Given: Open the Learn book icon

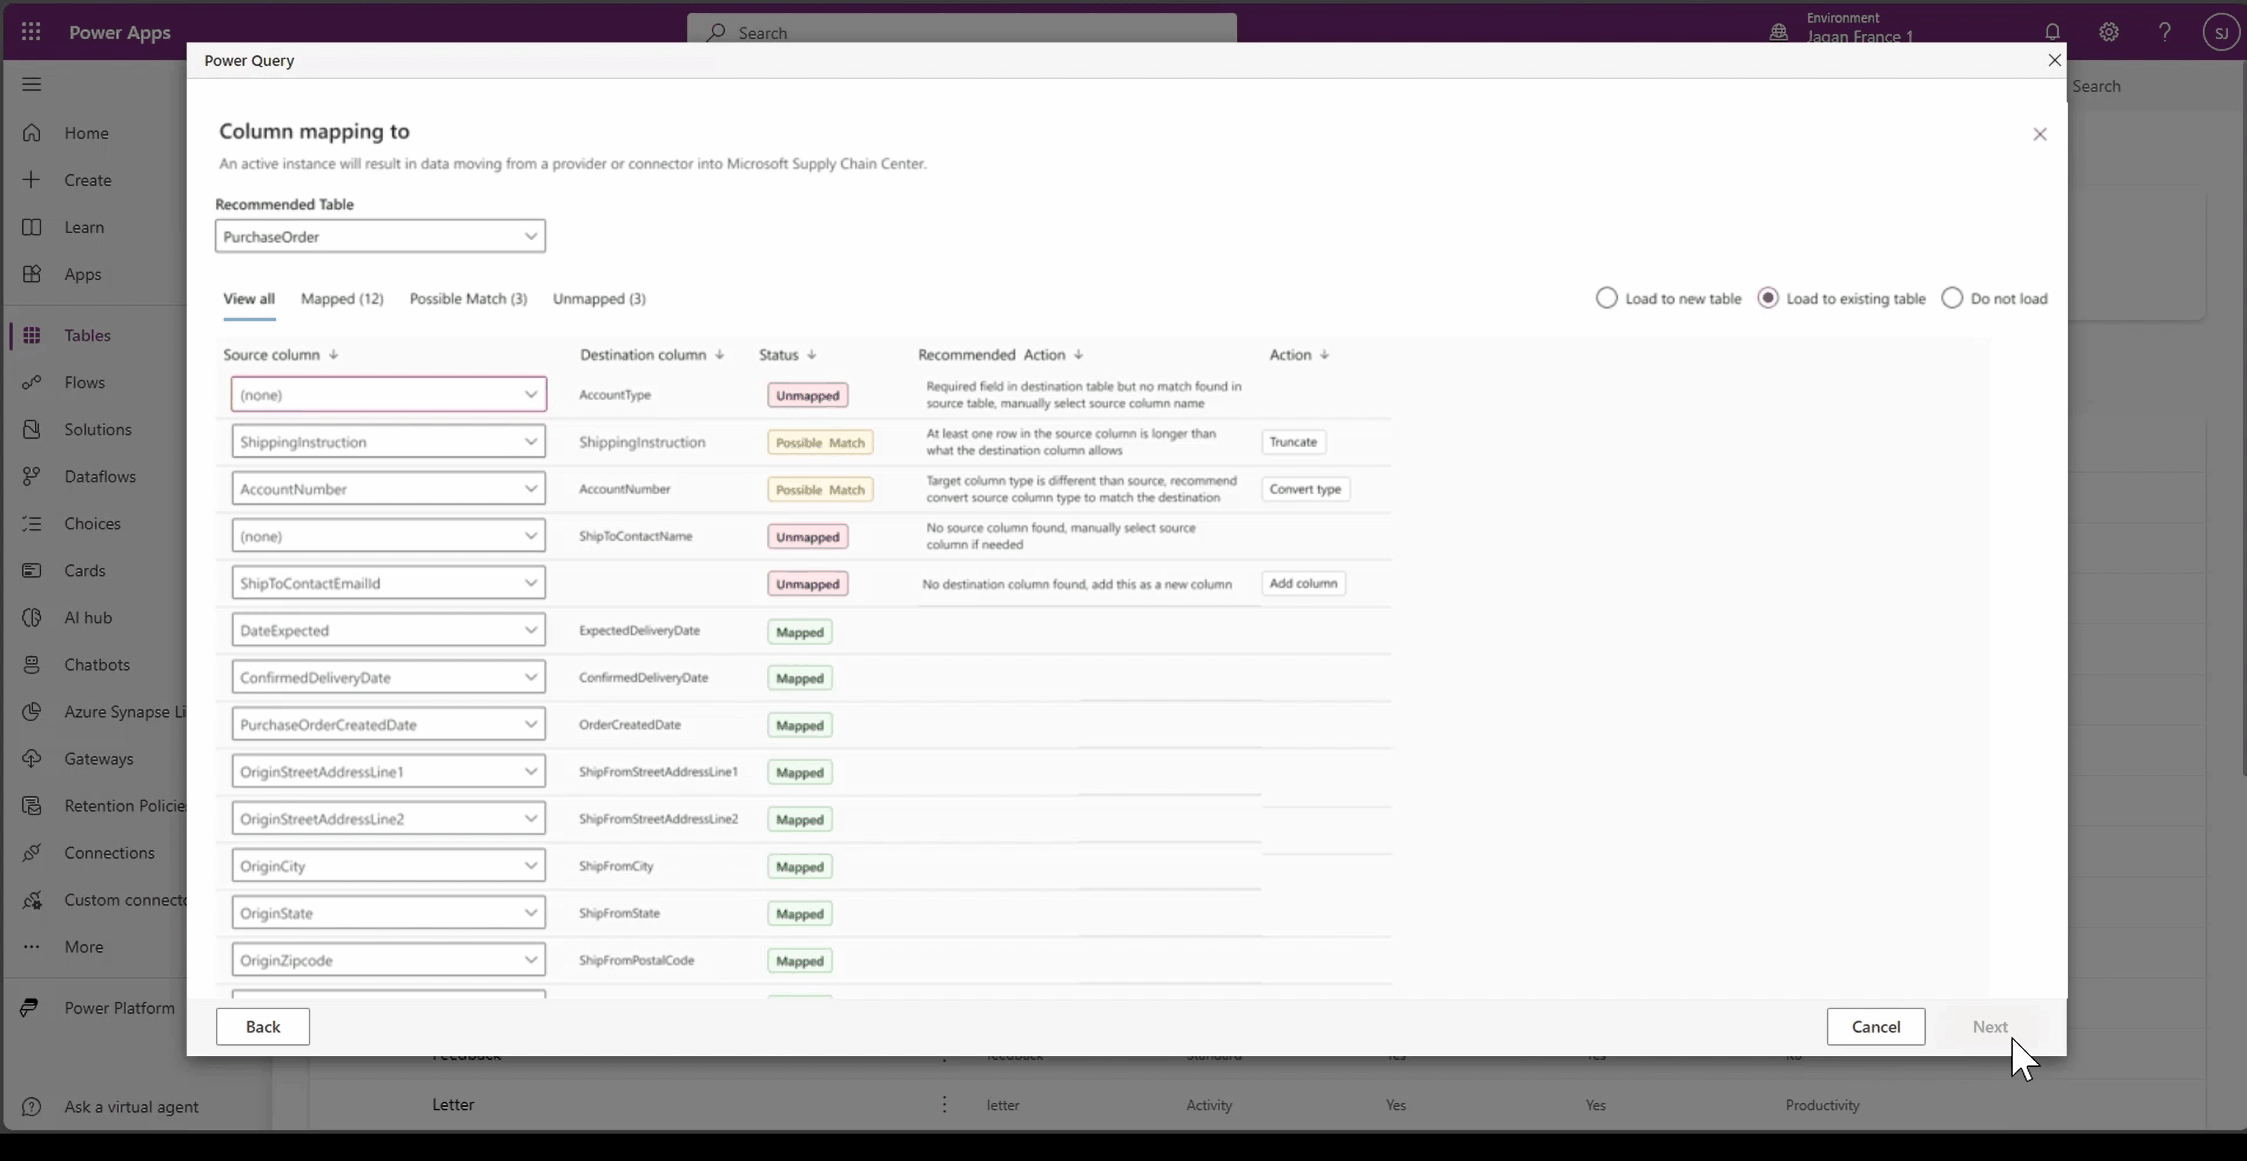Looking at the screenshot, I should pyautogui.click(x=31, y=227).
